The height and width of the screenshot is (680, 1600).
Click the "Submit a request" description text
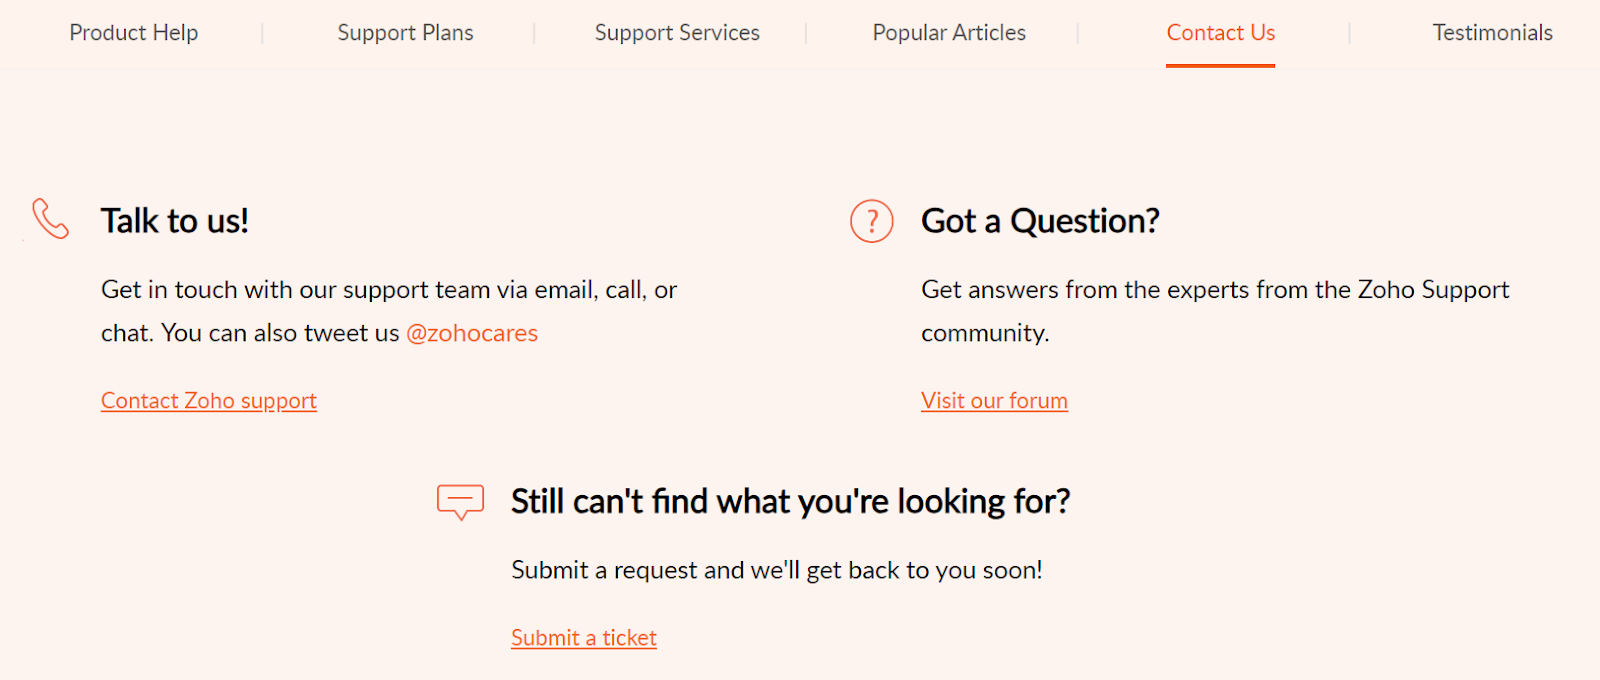[x=776, y=570]
